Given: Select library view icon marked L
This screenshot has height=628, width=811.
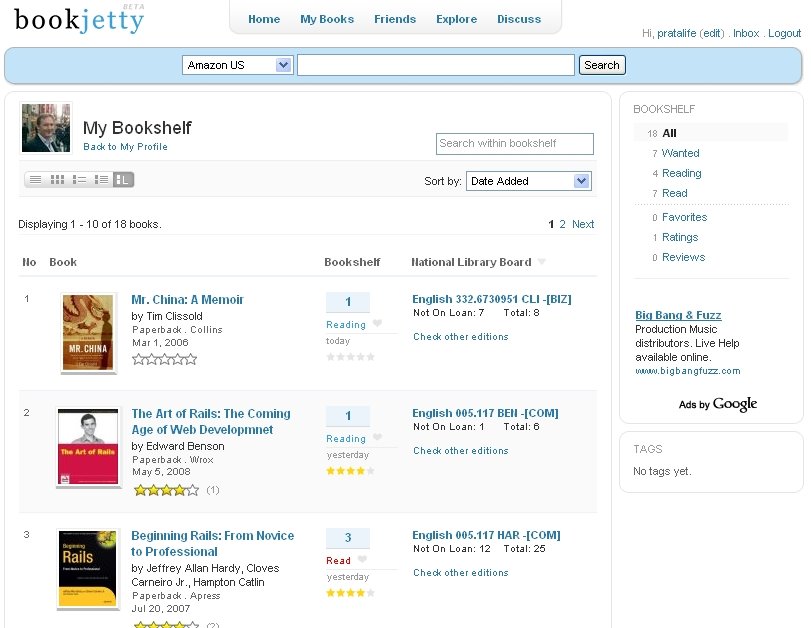Looking at the screenshot, I should coord(123,180).
